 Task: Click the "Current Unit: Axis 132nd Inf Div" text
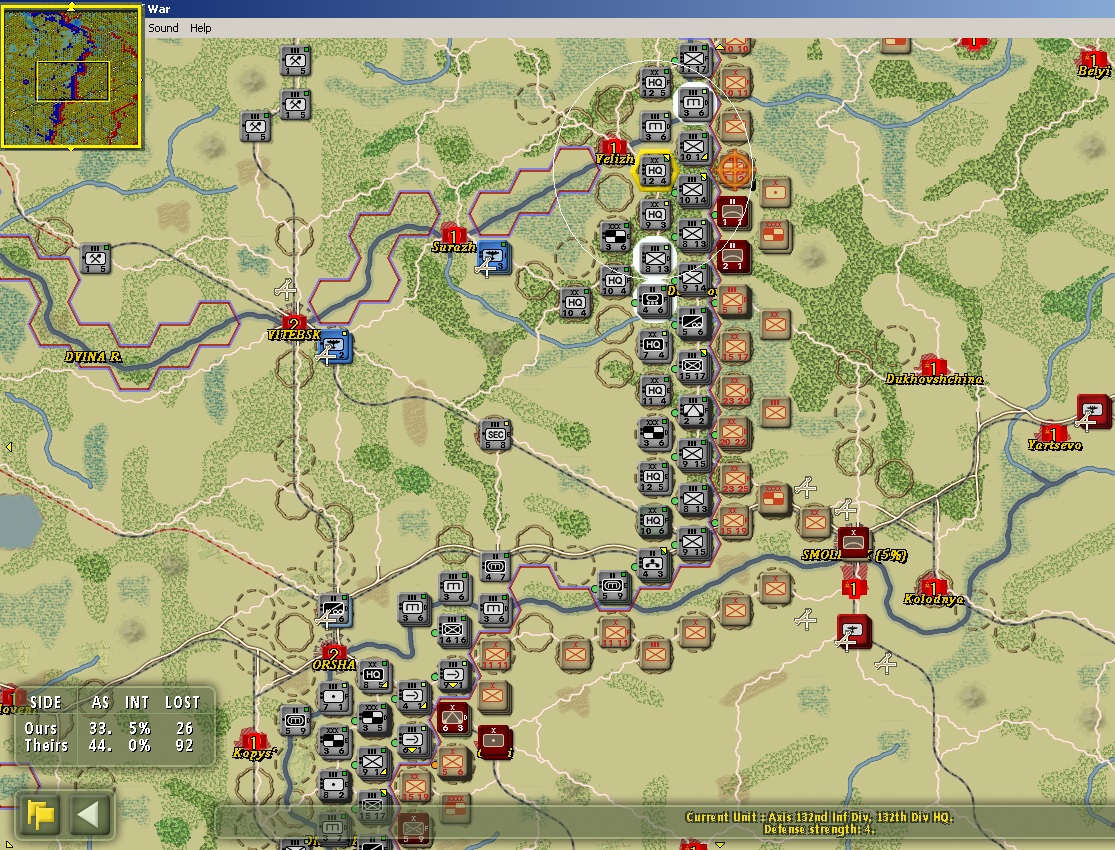819,817
